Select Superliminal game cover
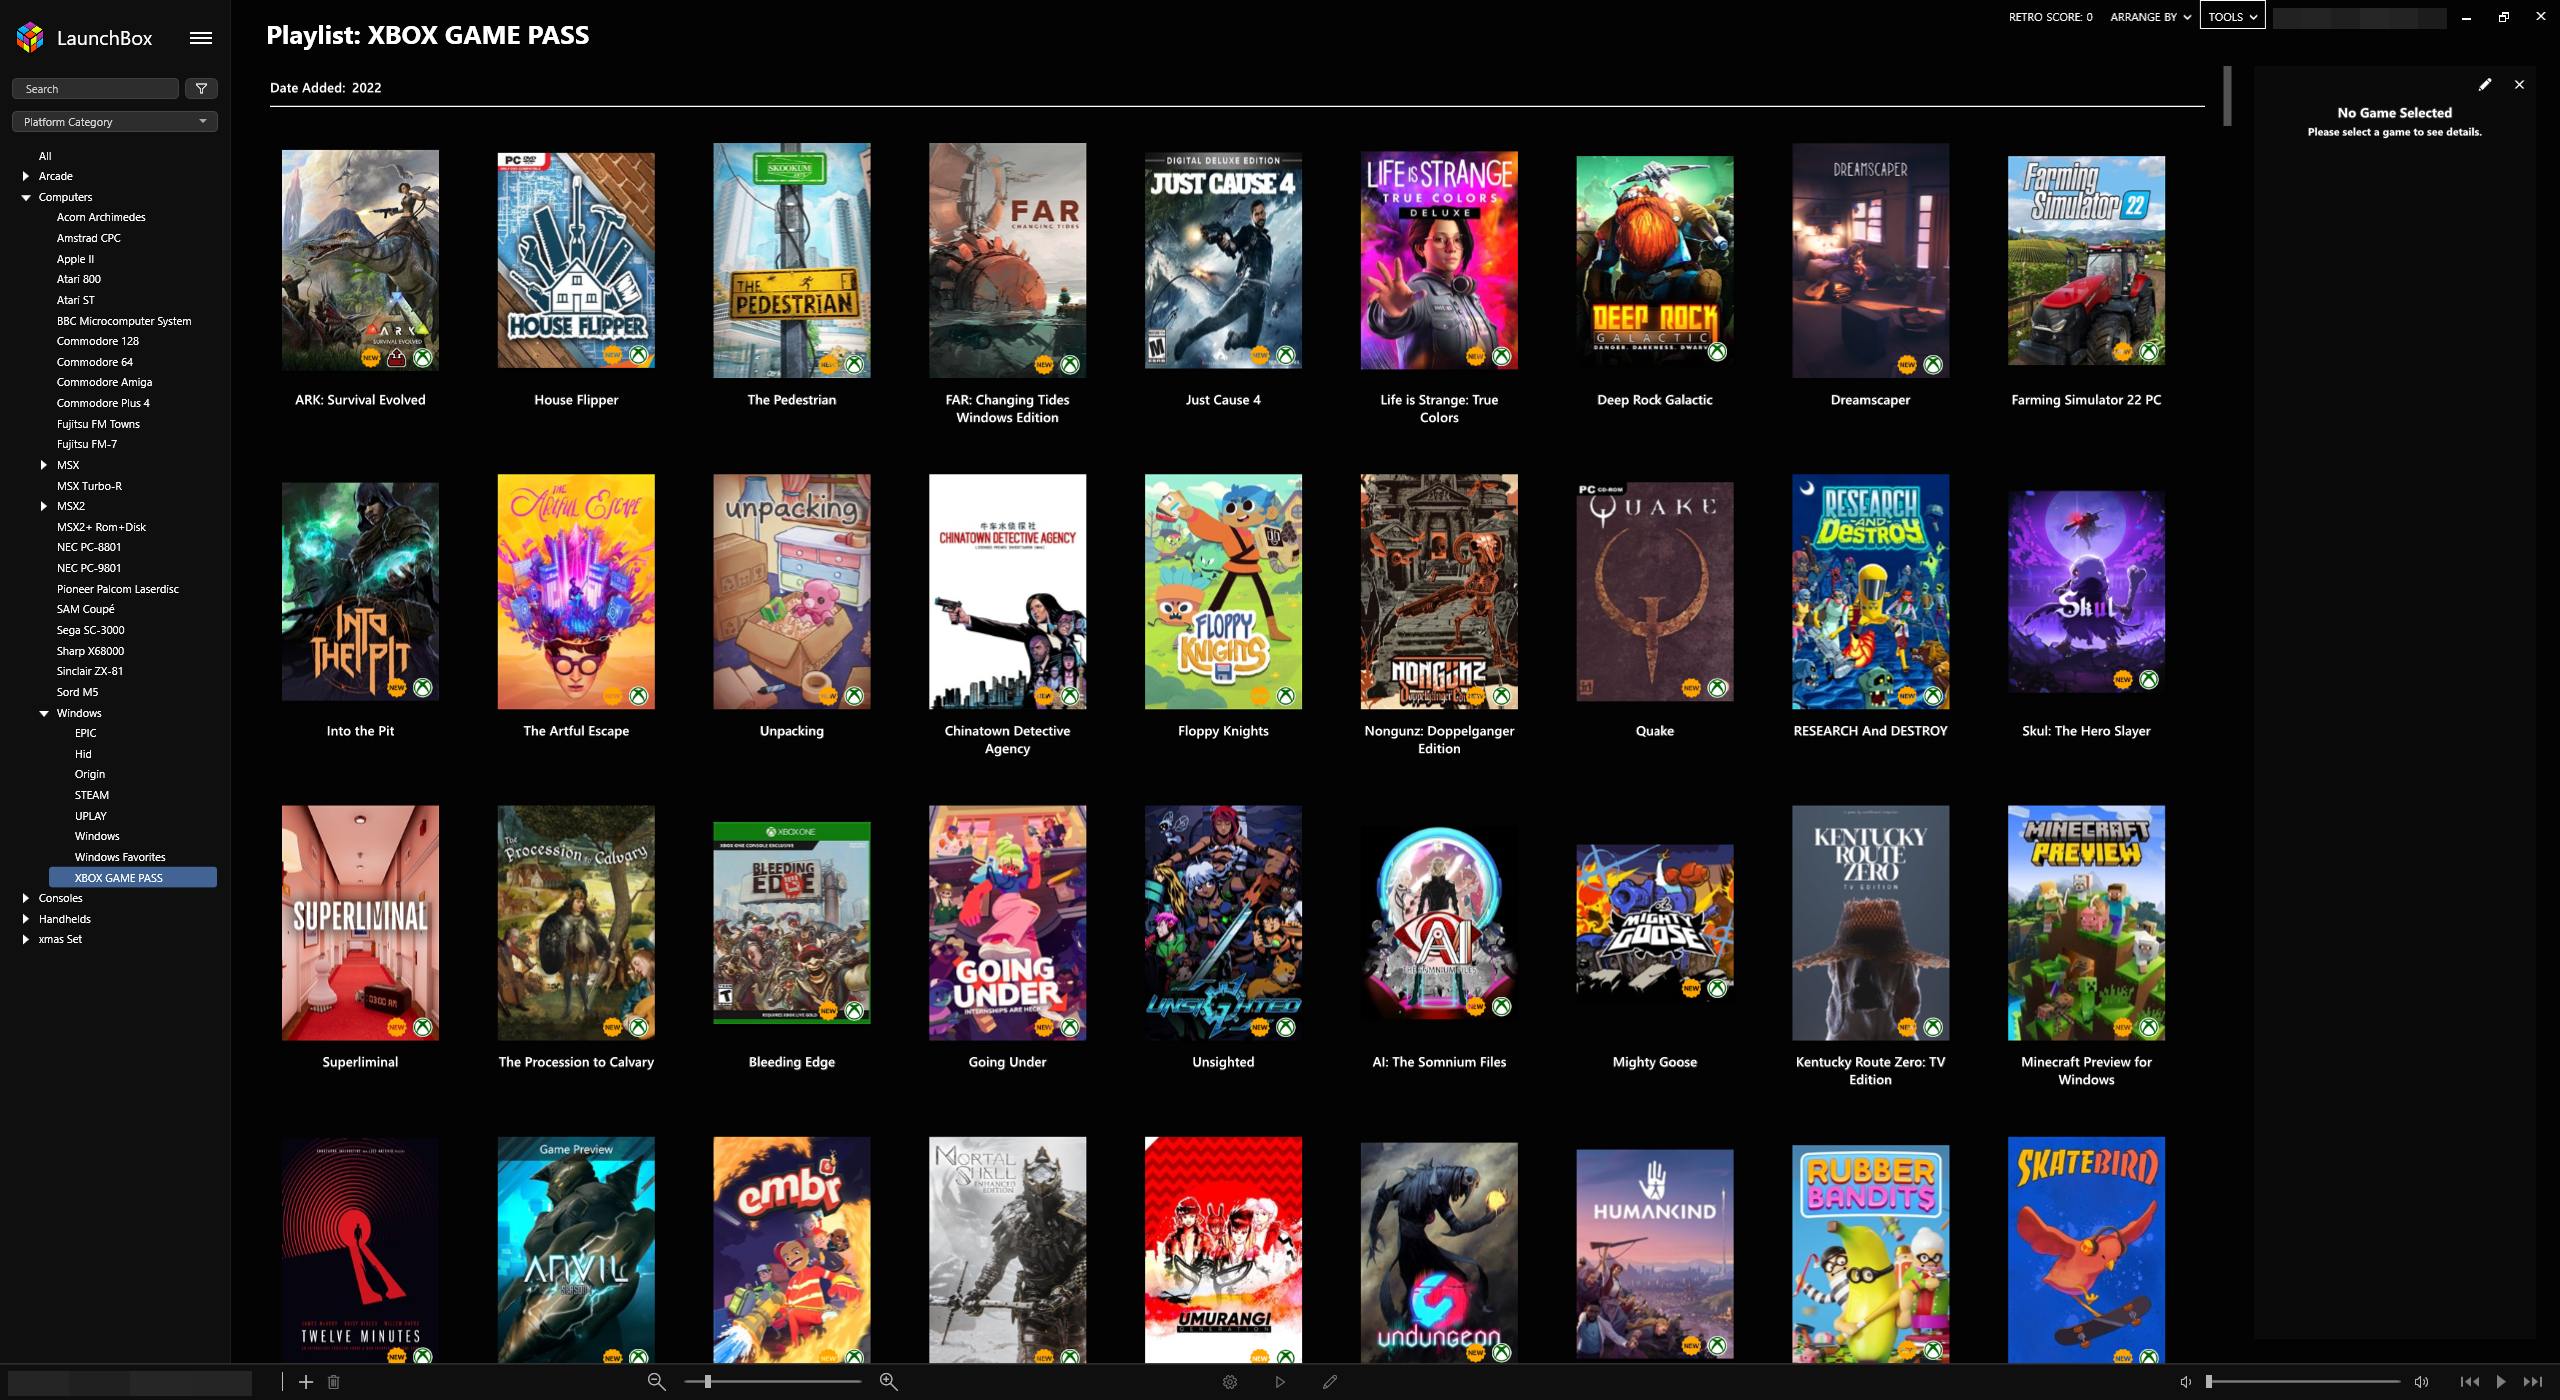The width and height of the screenshot is (2560, 1400). 360,922
